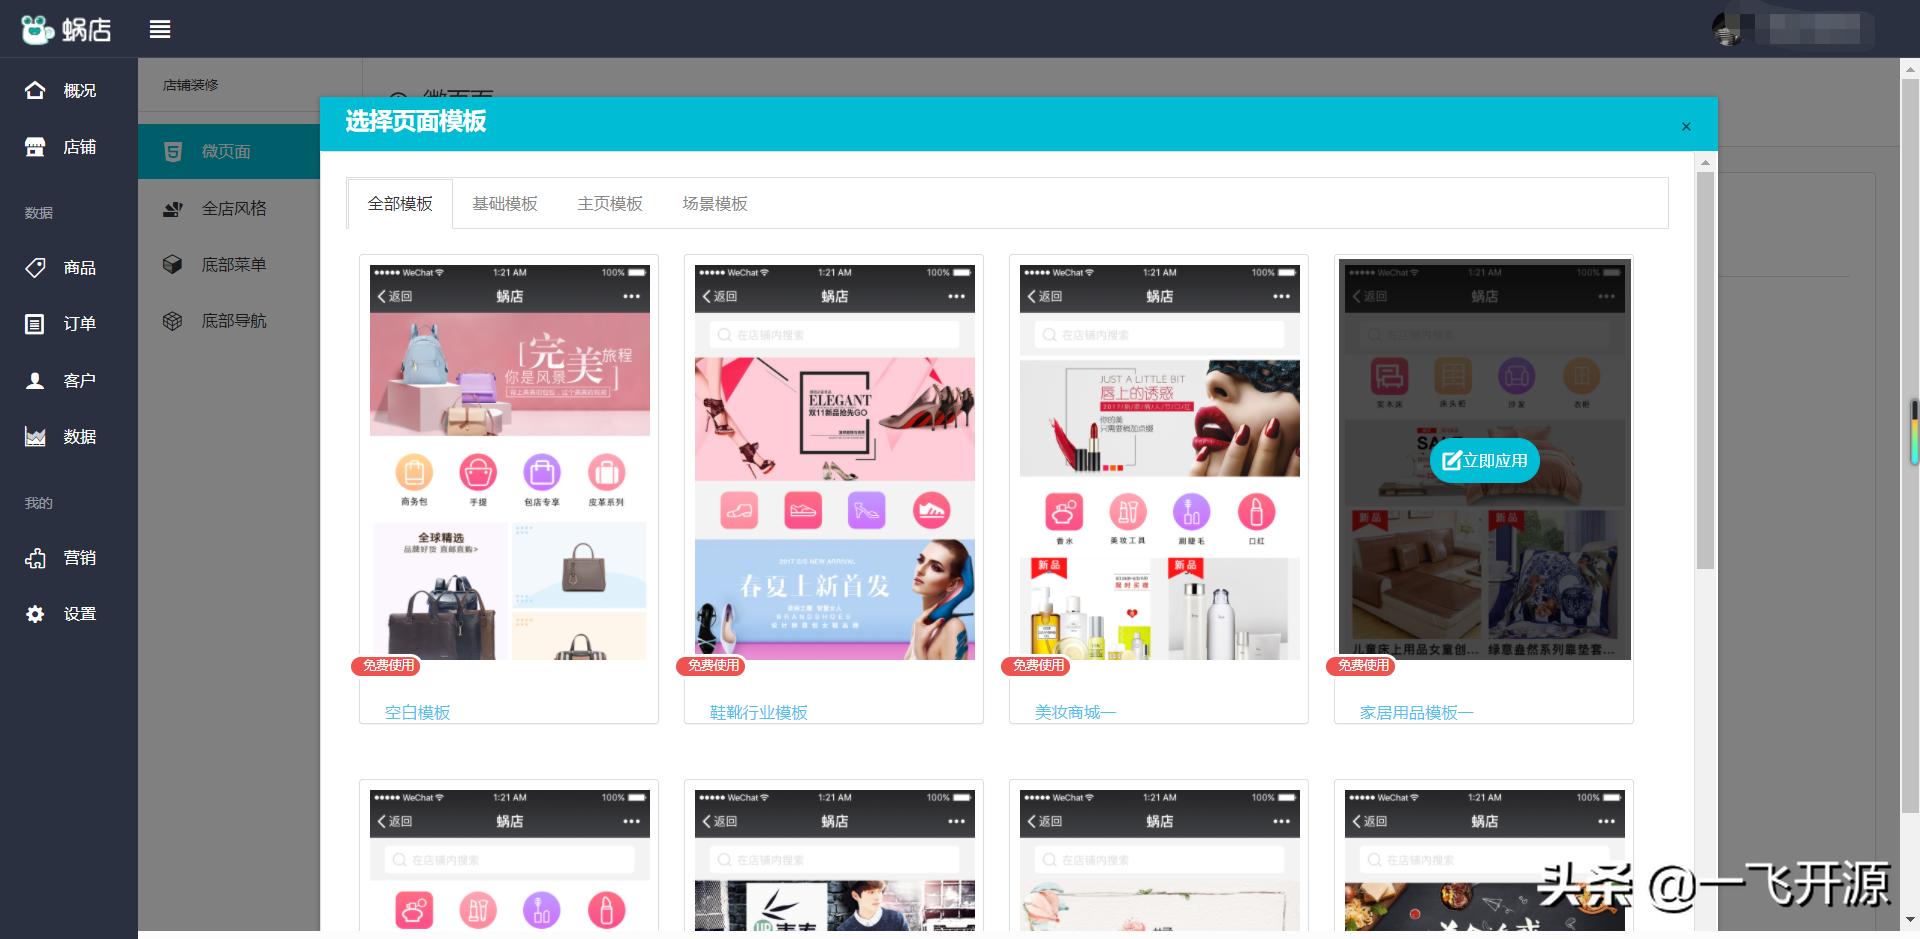Open the 家居用品模板一 link
Screen dimensions: 1920x939
point(1416,712)
